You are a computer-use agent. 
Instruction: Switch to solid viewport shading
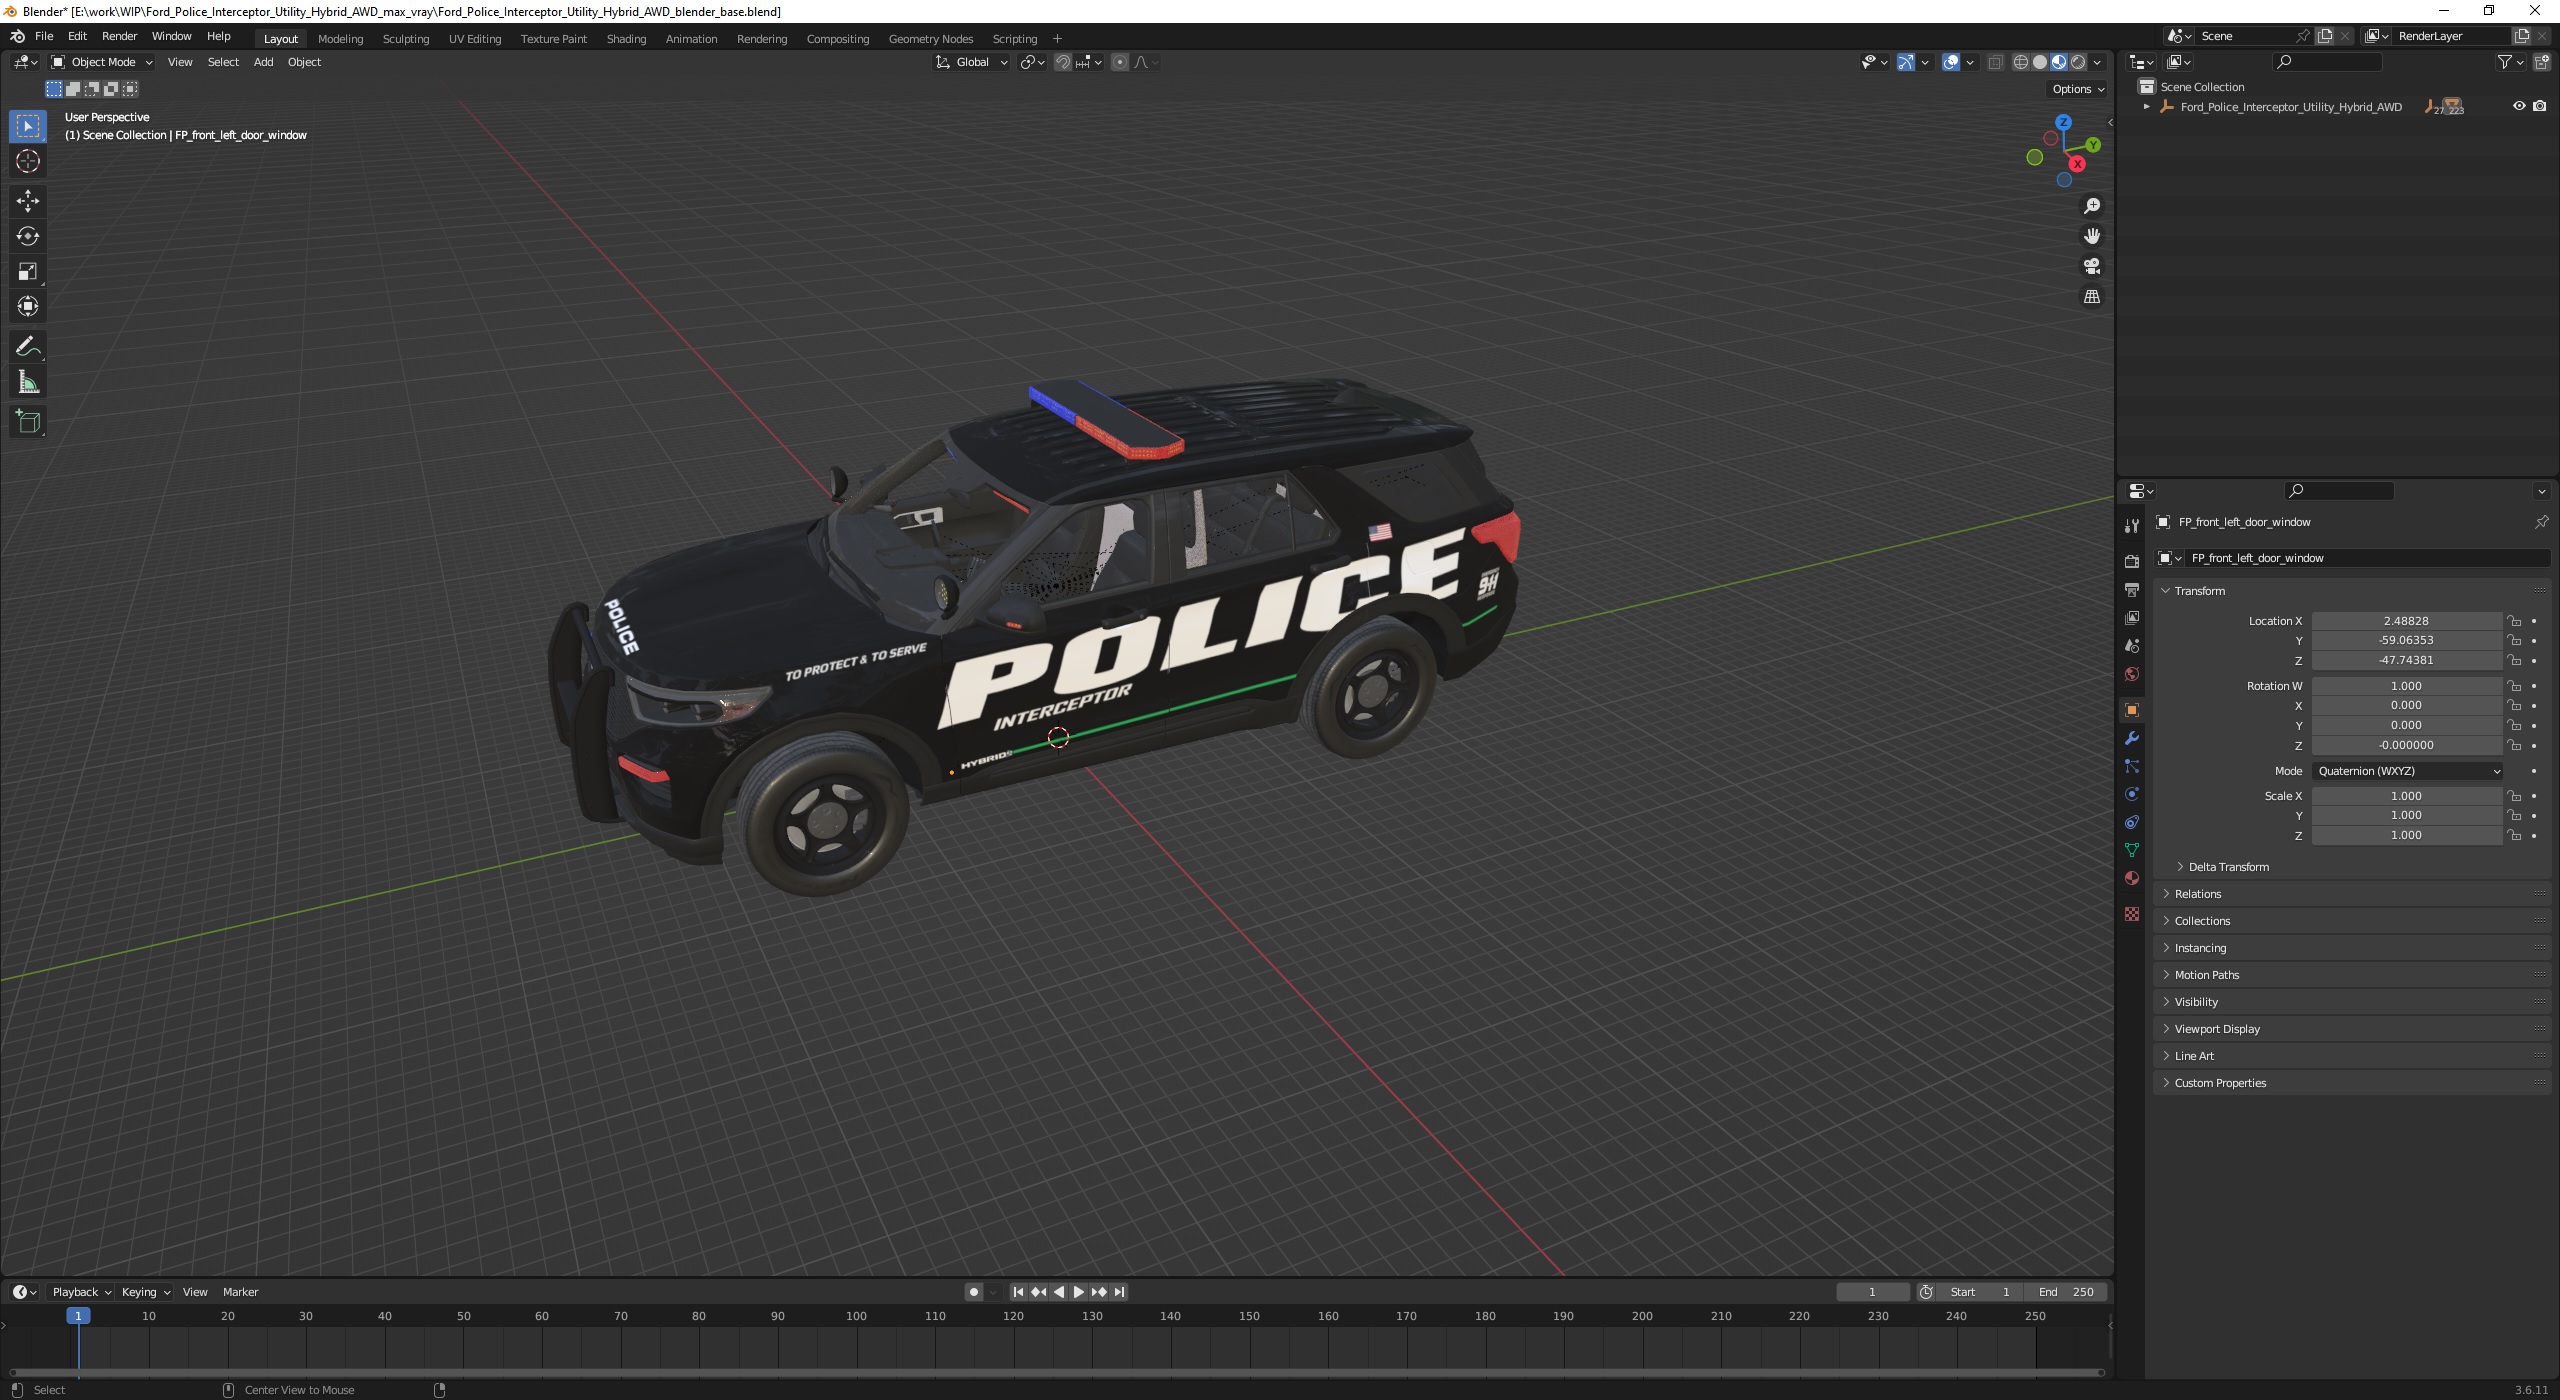pyautogui.click(x=2040, y=62)
